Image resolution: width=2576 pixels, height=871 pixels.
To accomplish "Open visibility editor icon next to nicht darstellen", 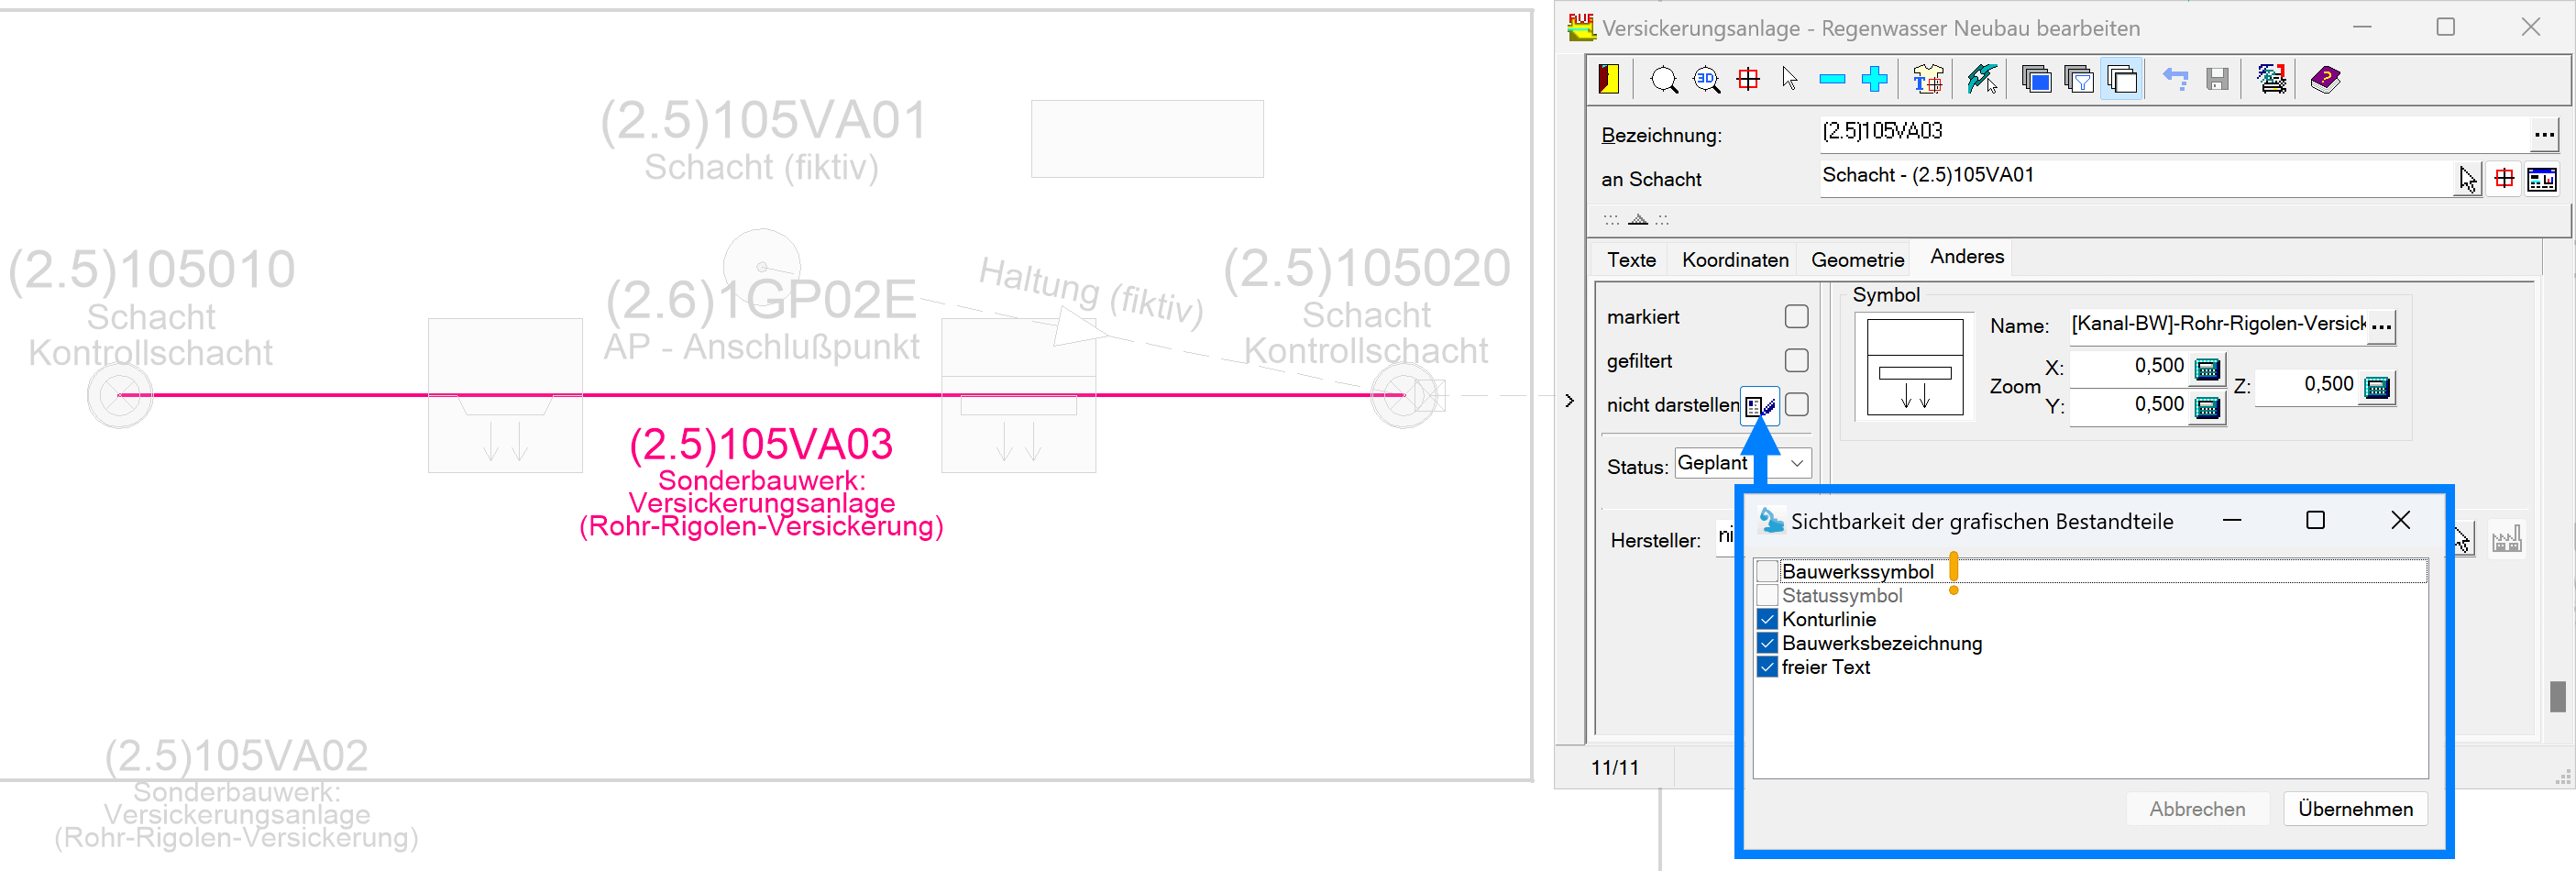I will coord(1758,406).
